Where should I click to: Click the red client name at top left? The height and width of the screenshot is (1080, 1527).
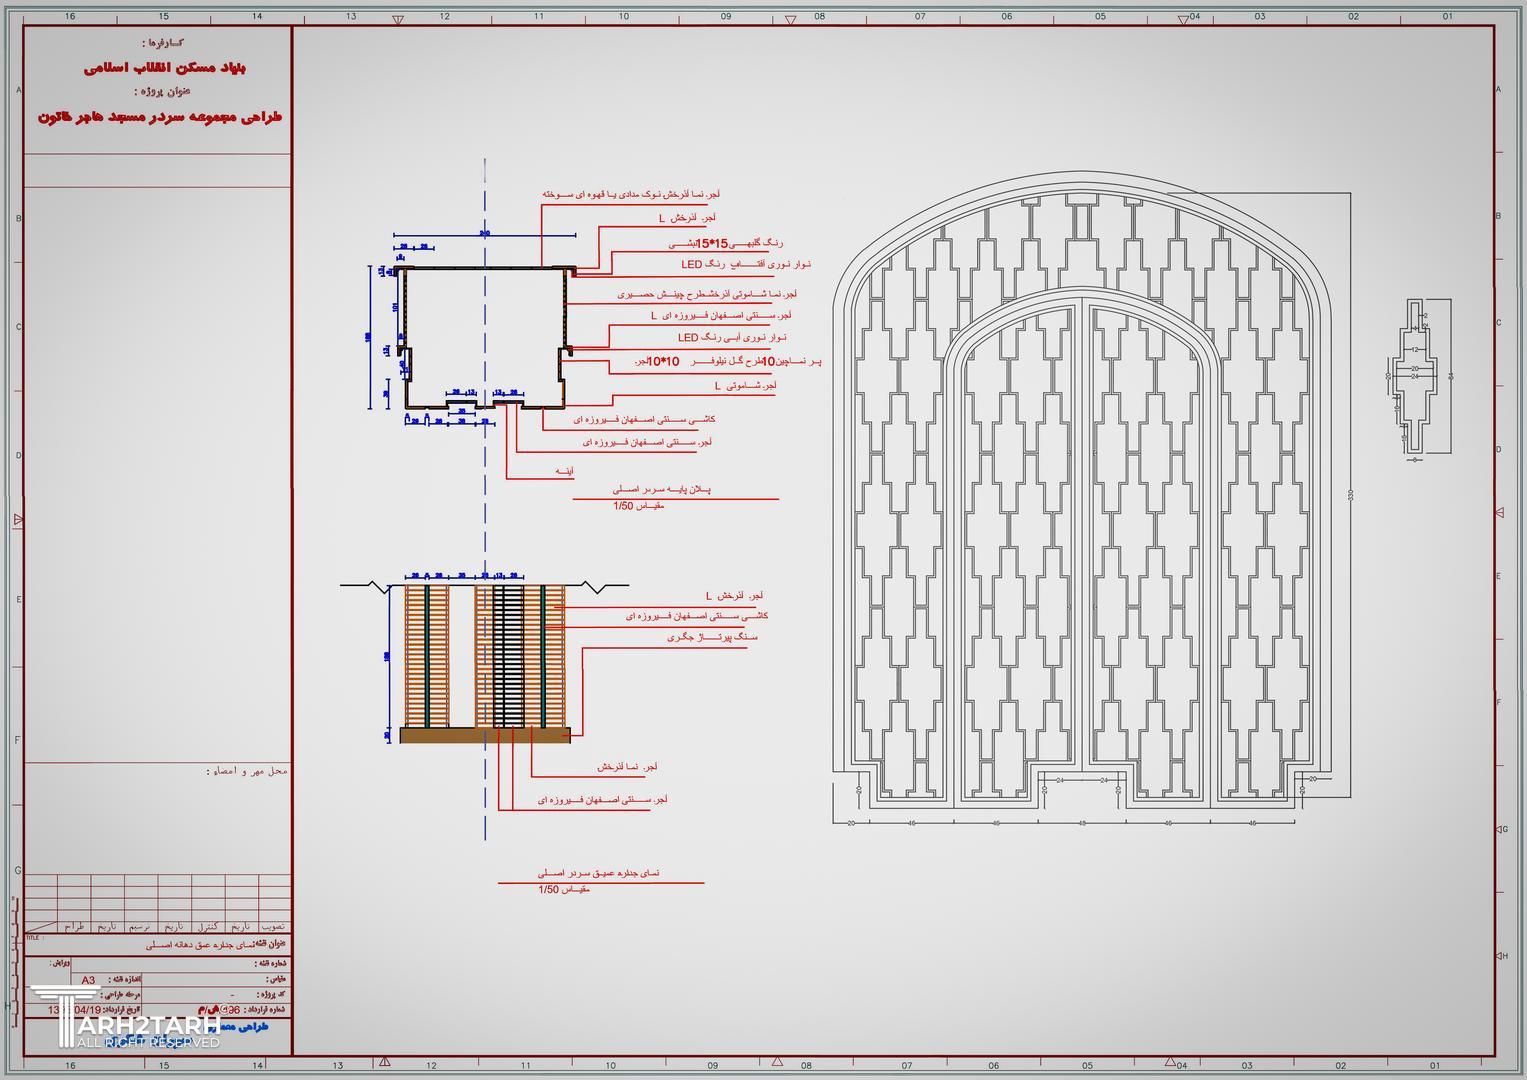point(165,67)
